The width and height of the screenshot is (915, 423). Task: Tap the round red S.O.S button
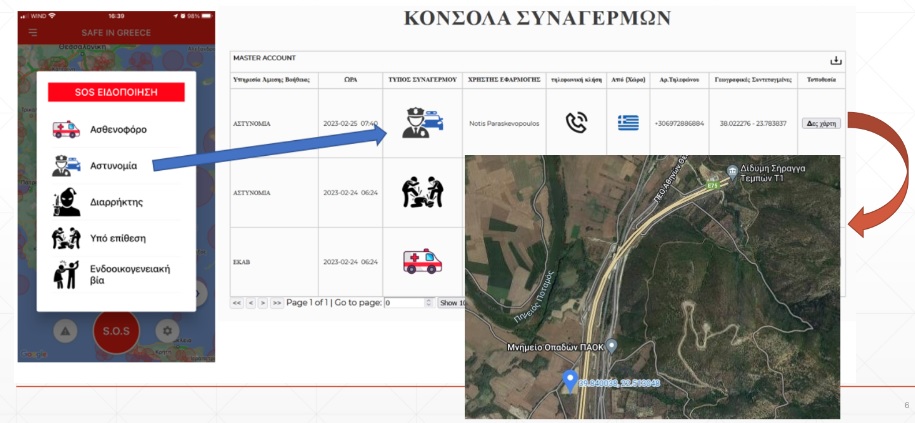tap(117, 330)
